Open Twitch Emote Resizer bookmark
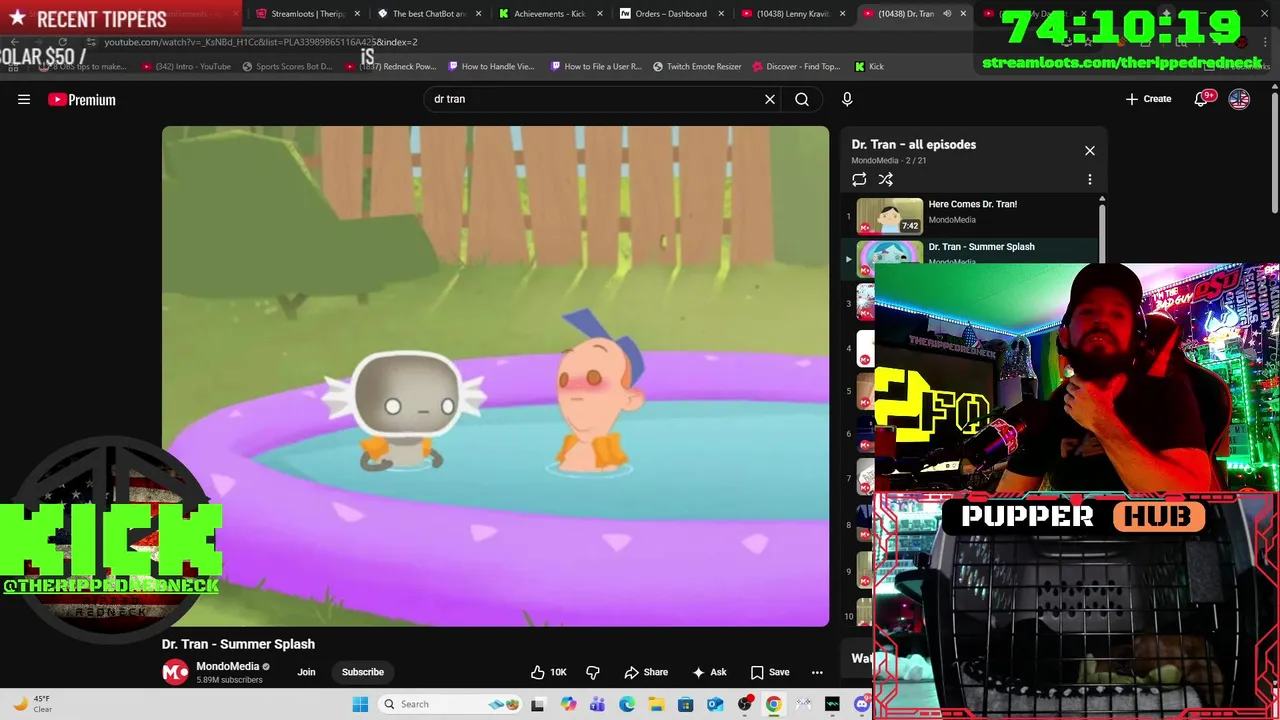The height and width of the screenshot is (720, 1280). (x=697, y=66)
